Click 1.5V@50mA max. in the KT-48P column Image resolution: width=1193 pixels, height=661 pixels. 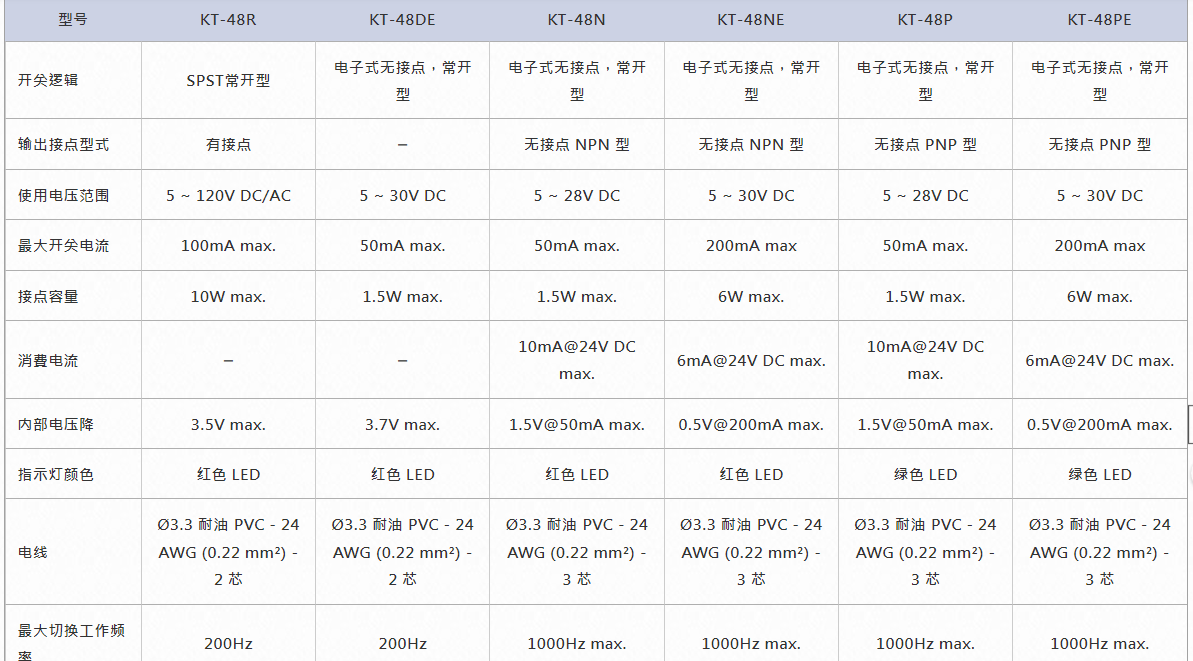[x=925, y=424]
